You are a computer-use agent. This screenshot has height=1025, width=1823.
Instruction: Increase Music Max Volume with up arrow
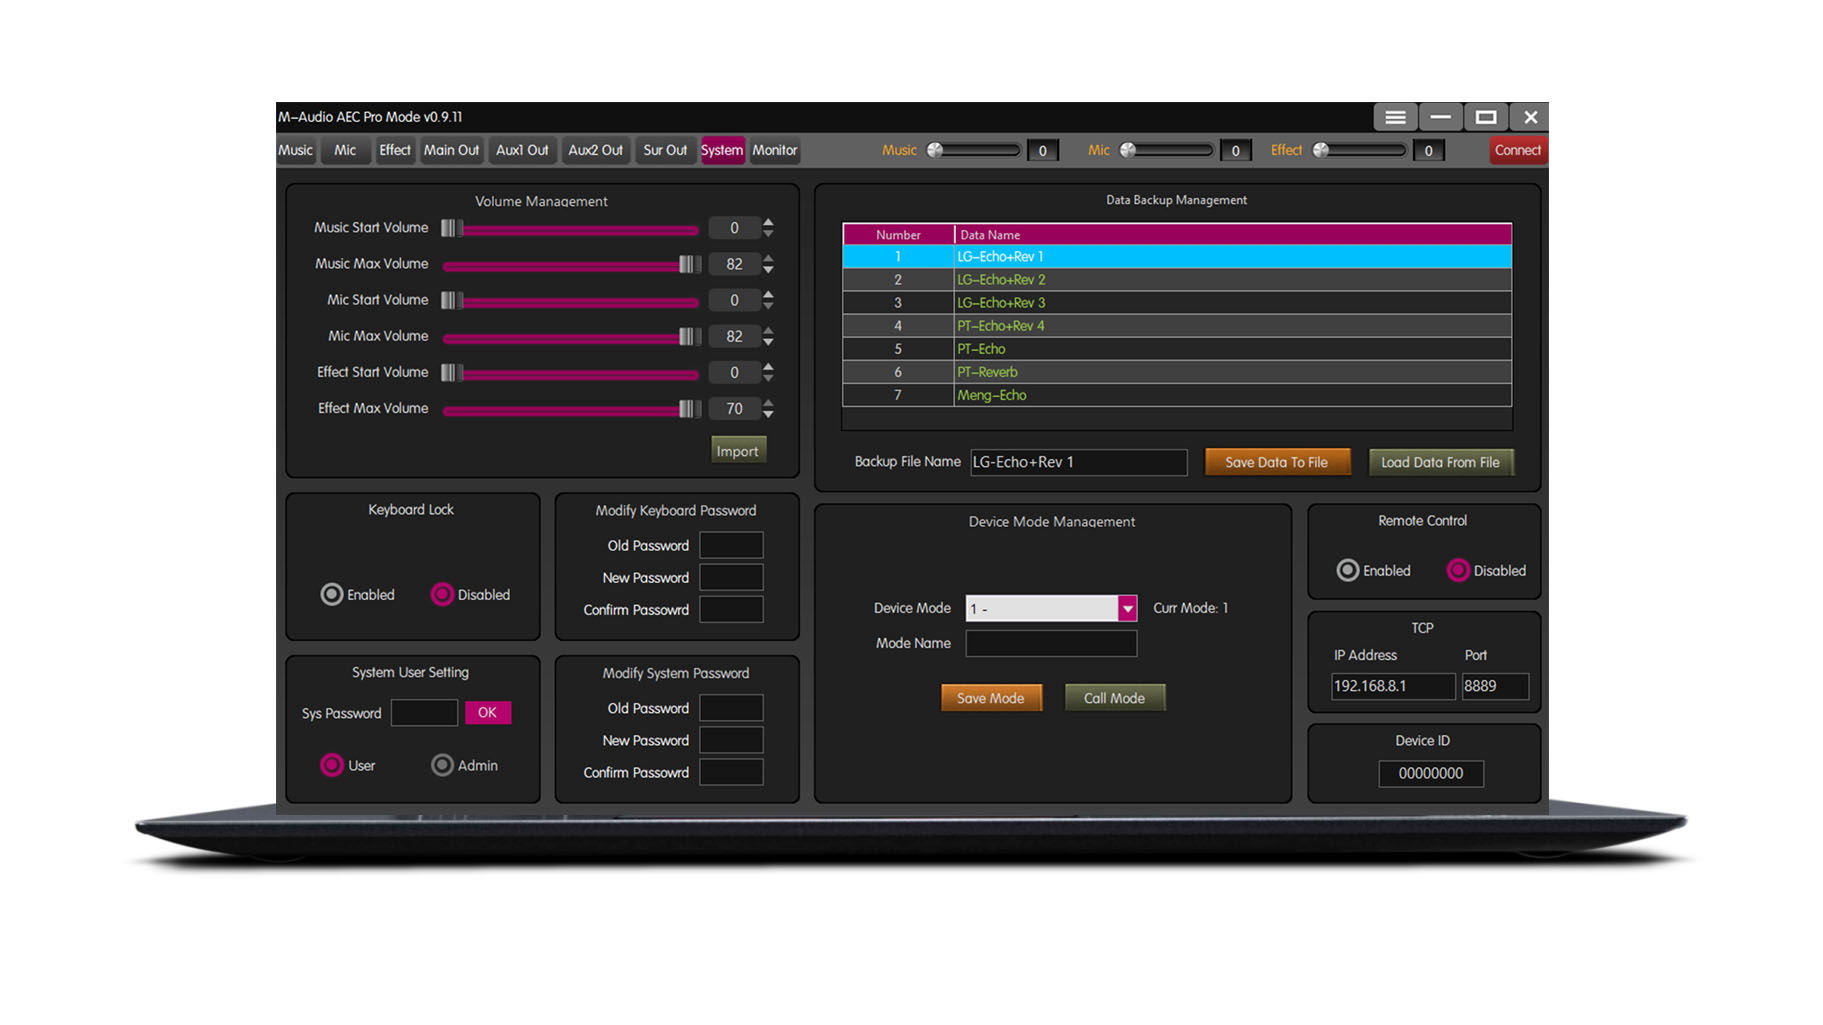768,258
